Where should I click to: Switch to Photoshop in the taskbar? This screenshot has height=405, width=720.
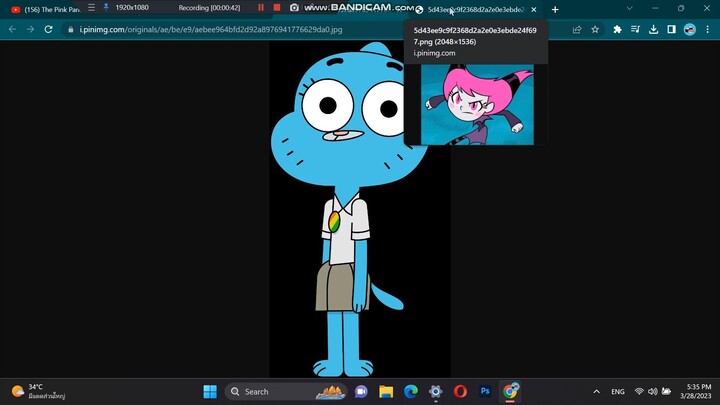pyautogui.click(x=485, y=391)
